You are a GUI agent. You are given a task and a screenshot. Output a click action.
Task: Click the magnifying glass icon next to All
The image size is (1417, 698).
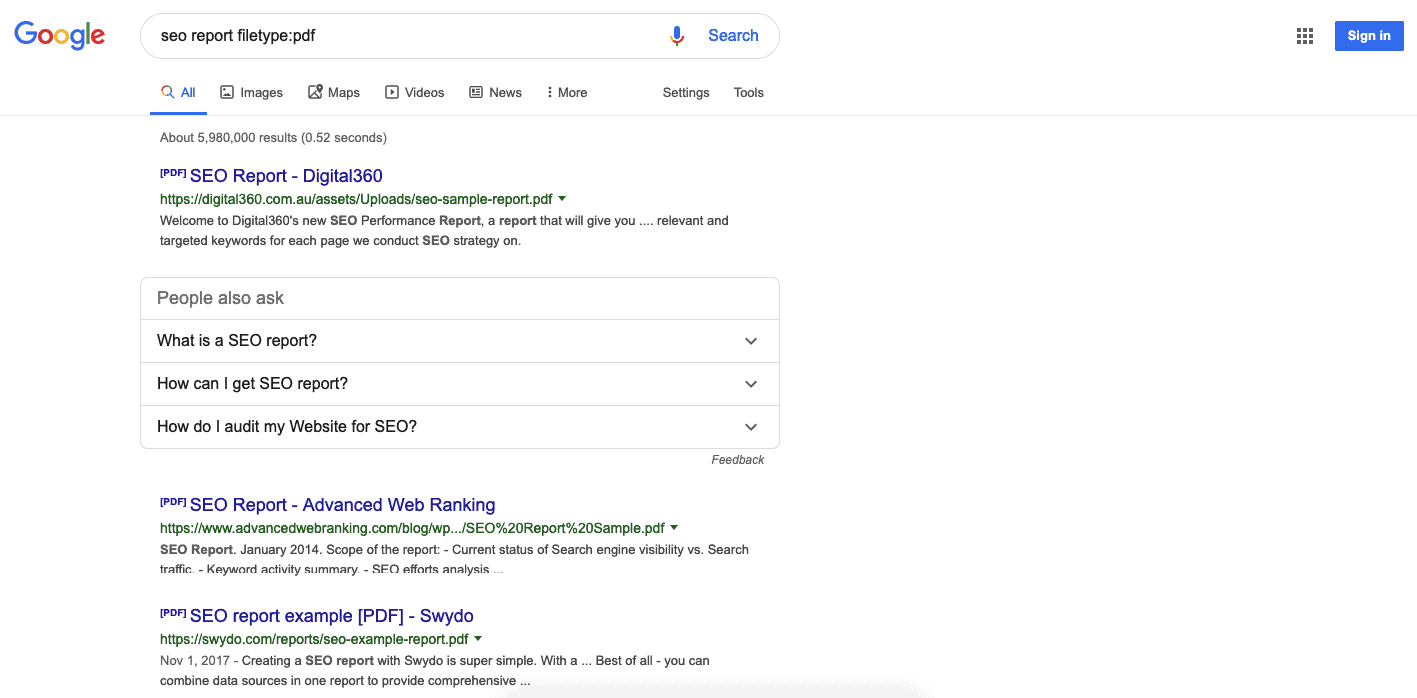tap(166, 91)
